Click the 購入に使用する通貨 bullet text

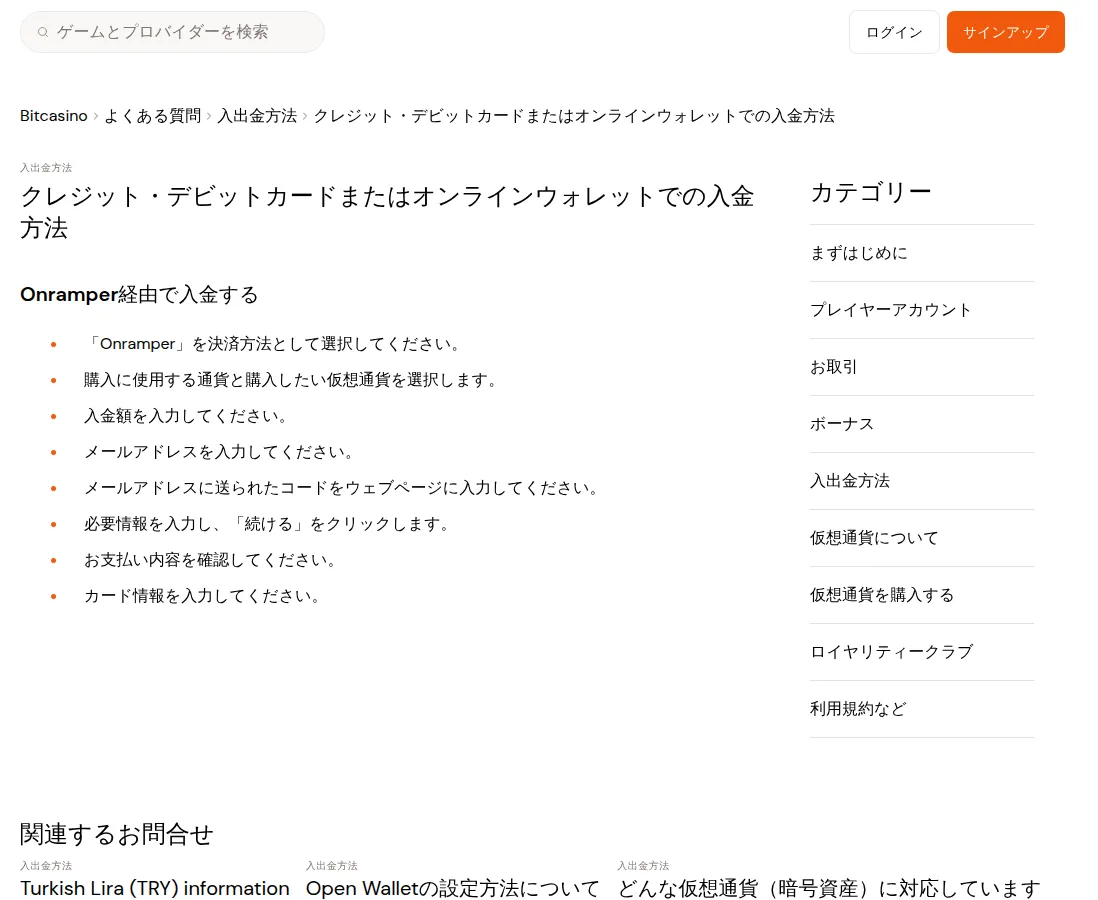[x=291, y=380]
